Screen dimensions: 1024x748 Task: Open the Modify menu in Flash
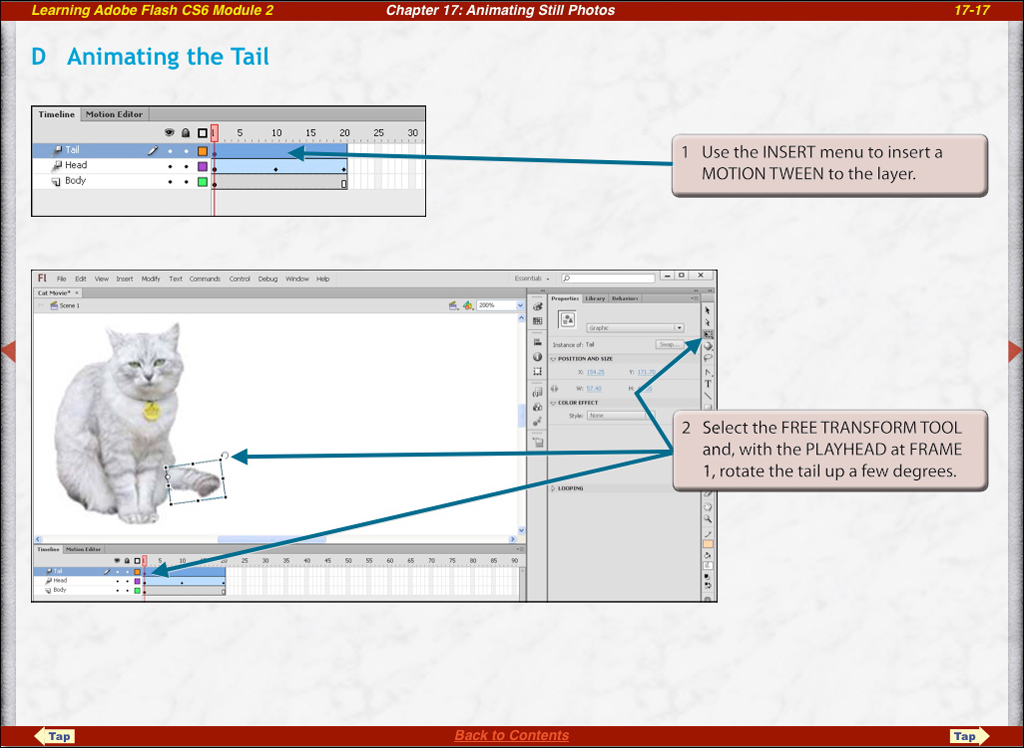click(150, 279)
